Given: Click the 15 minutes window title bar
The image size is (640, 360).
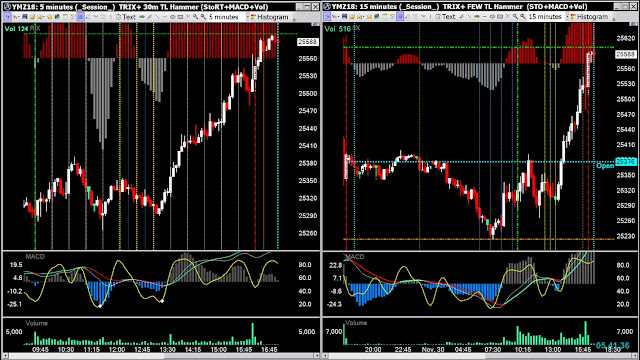Looking at the screenshot, I should [x=480, y=7].
